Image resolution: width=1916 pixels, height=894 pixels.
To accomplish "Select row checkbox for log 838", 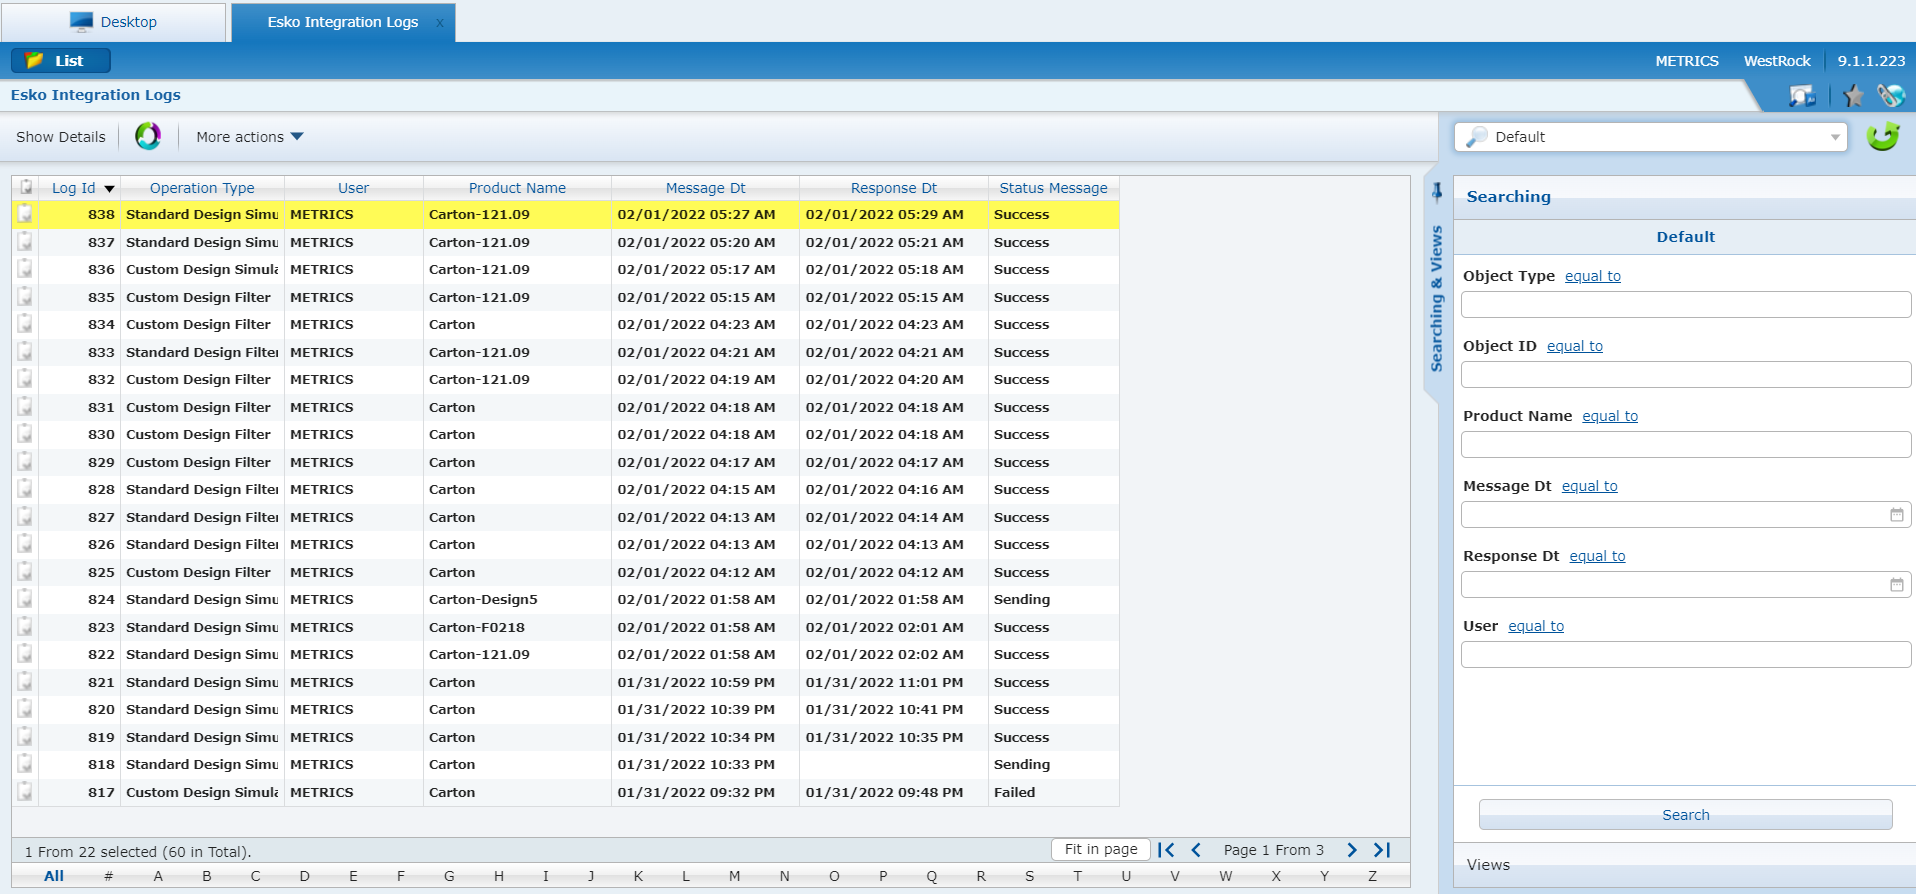I will (25, 214).
